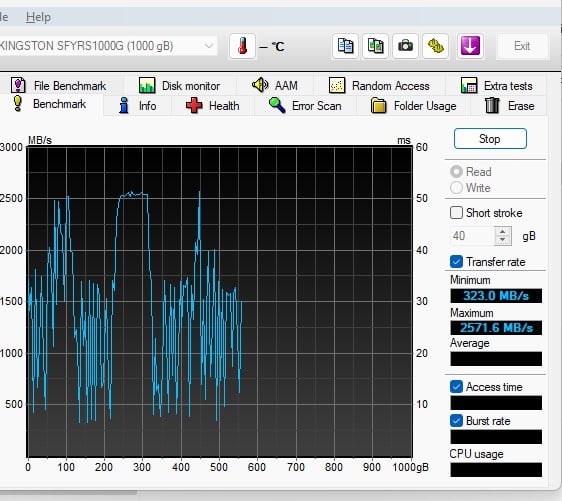562x501 pixels.
Task: Click the short stroke 40 gB field
Action: (x=472, y=236)
